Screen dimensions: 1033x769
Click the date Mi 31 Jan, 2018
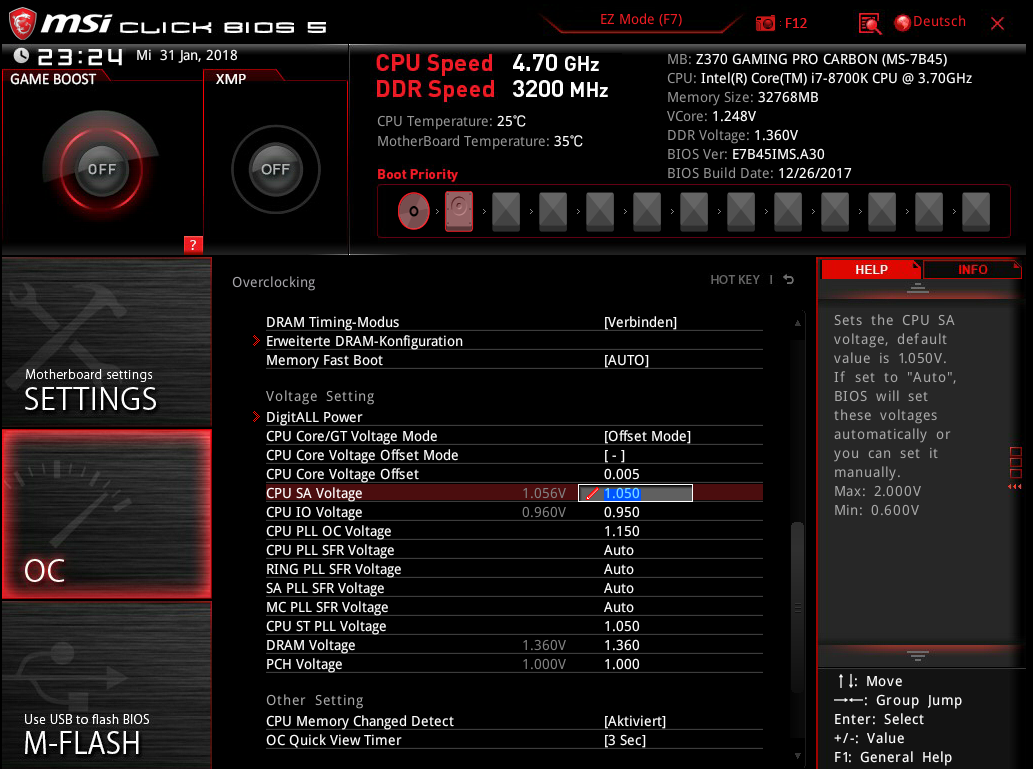[186, 55]
